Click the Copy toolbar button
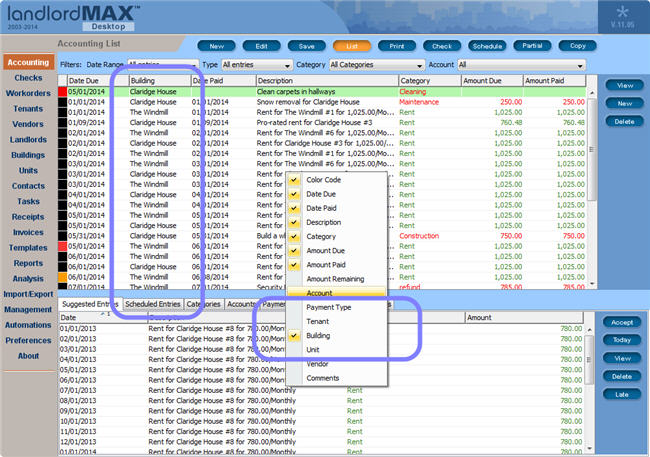Viewport: 650px width, 457px height. 577,46
